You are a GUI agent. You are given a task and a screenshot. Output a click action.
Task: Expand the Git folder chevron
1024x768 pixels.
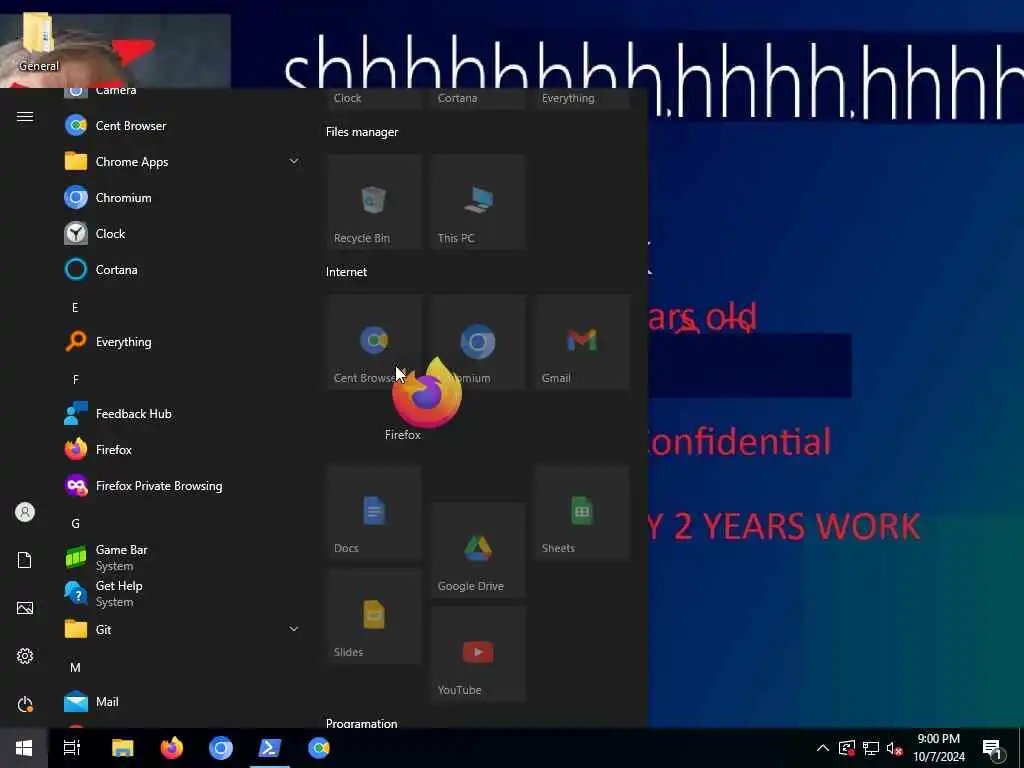click(294, 629)
